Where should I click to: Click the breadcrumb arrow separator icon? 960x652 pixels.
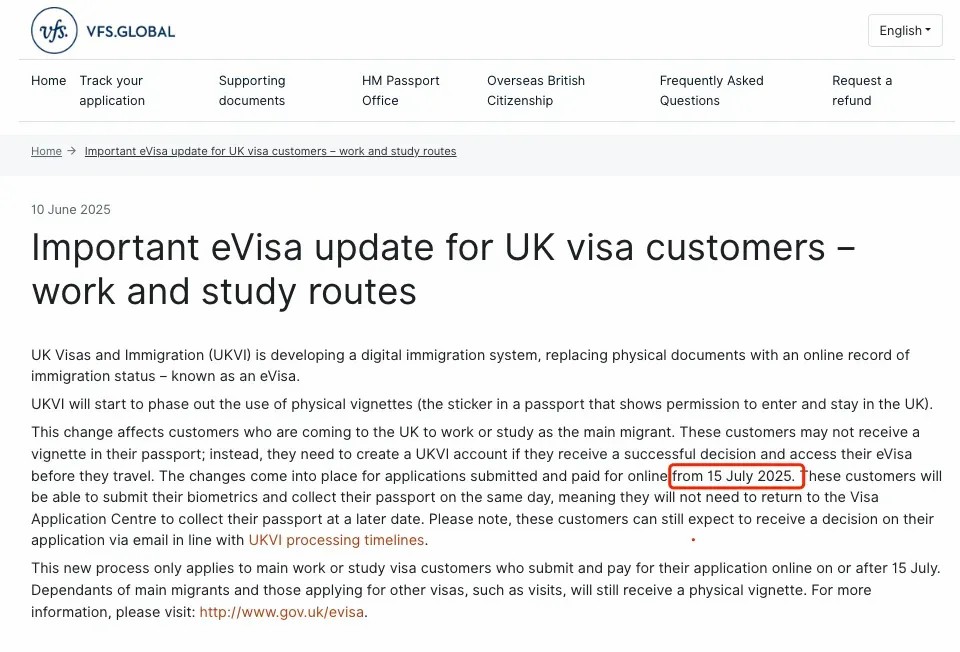click(72, 151)
